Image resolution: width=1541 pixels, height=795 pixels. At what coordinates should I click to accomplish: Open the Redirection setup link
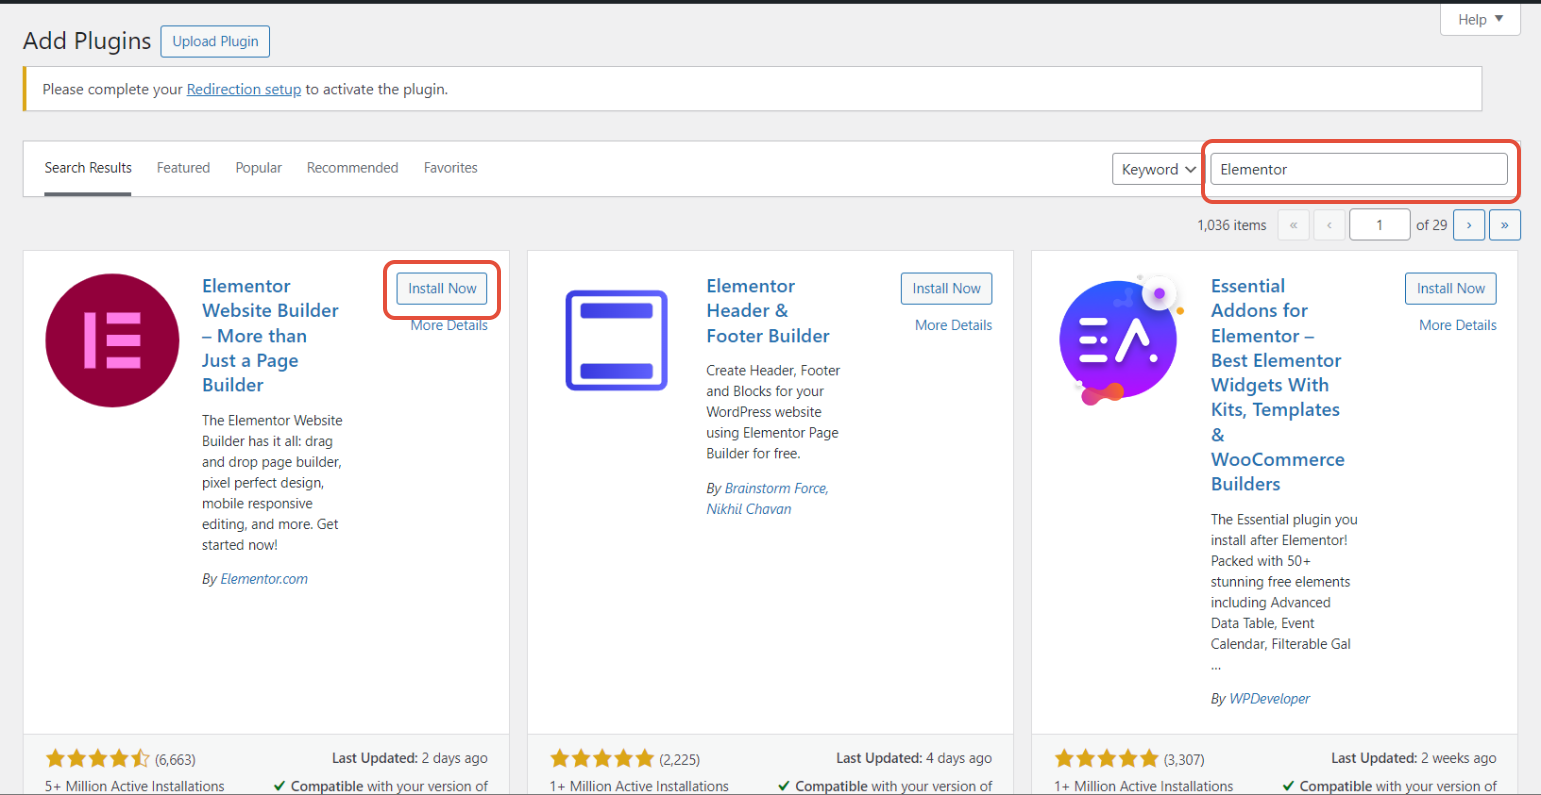pos(243,89)
